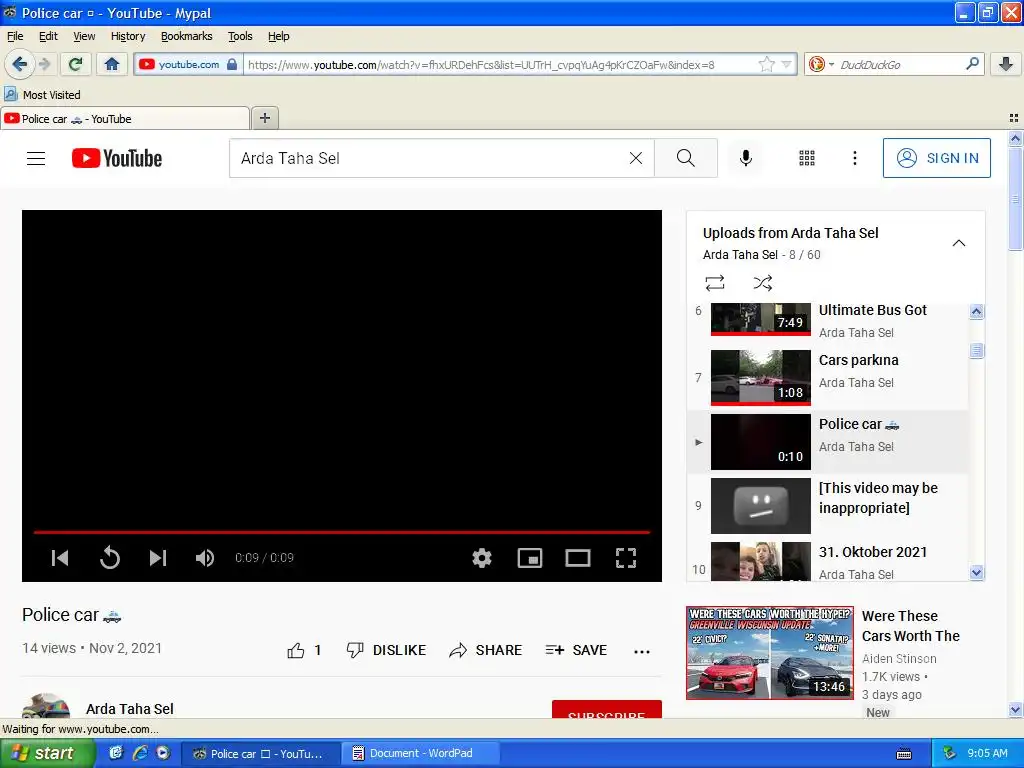
Task: Open more actions ellipsis below video
Action: coord(642,651)
